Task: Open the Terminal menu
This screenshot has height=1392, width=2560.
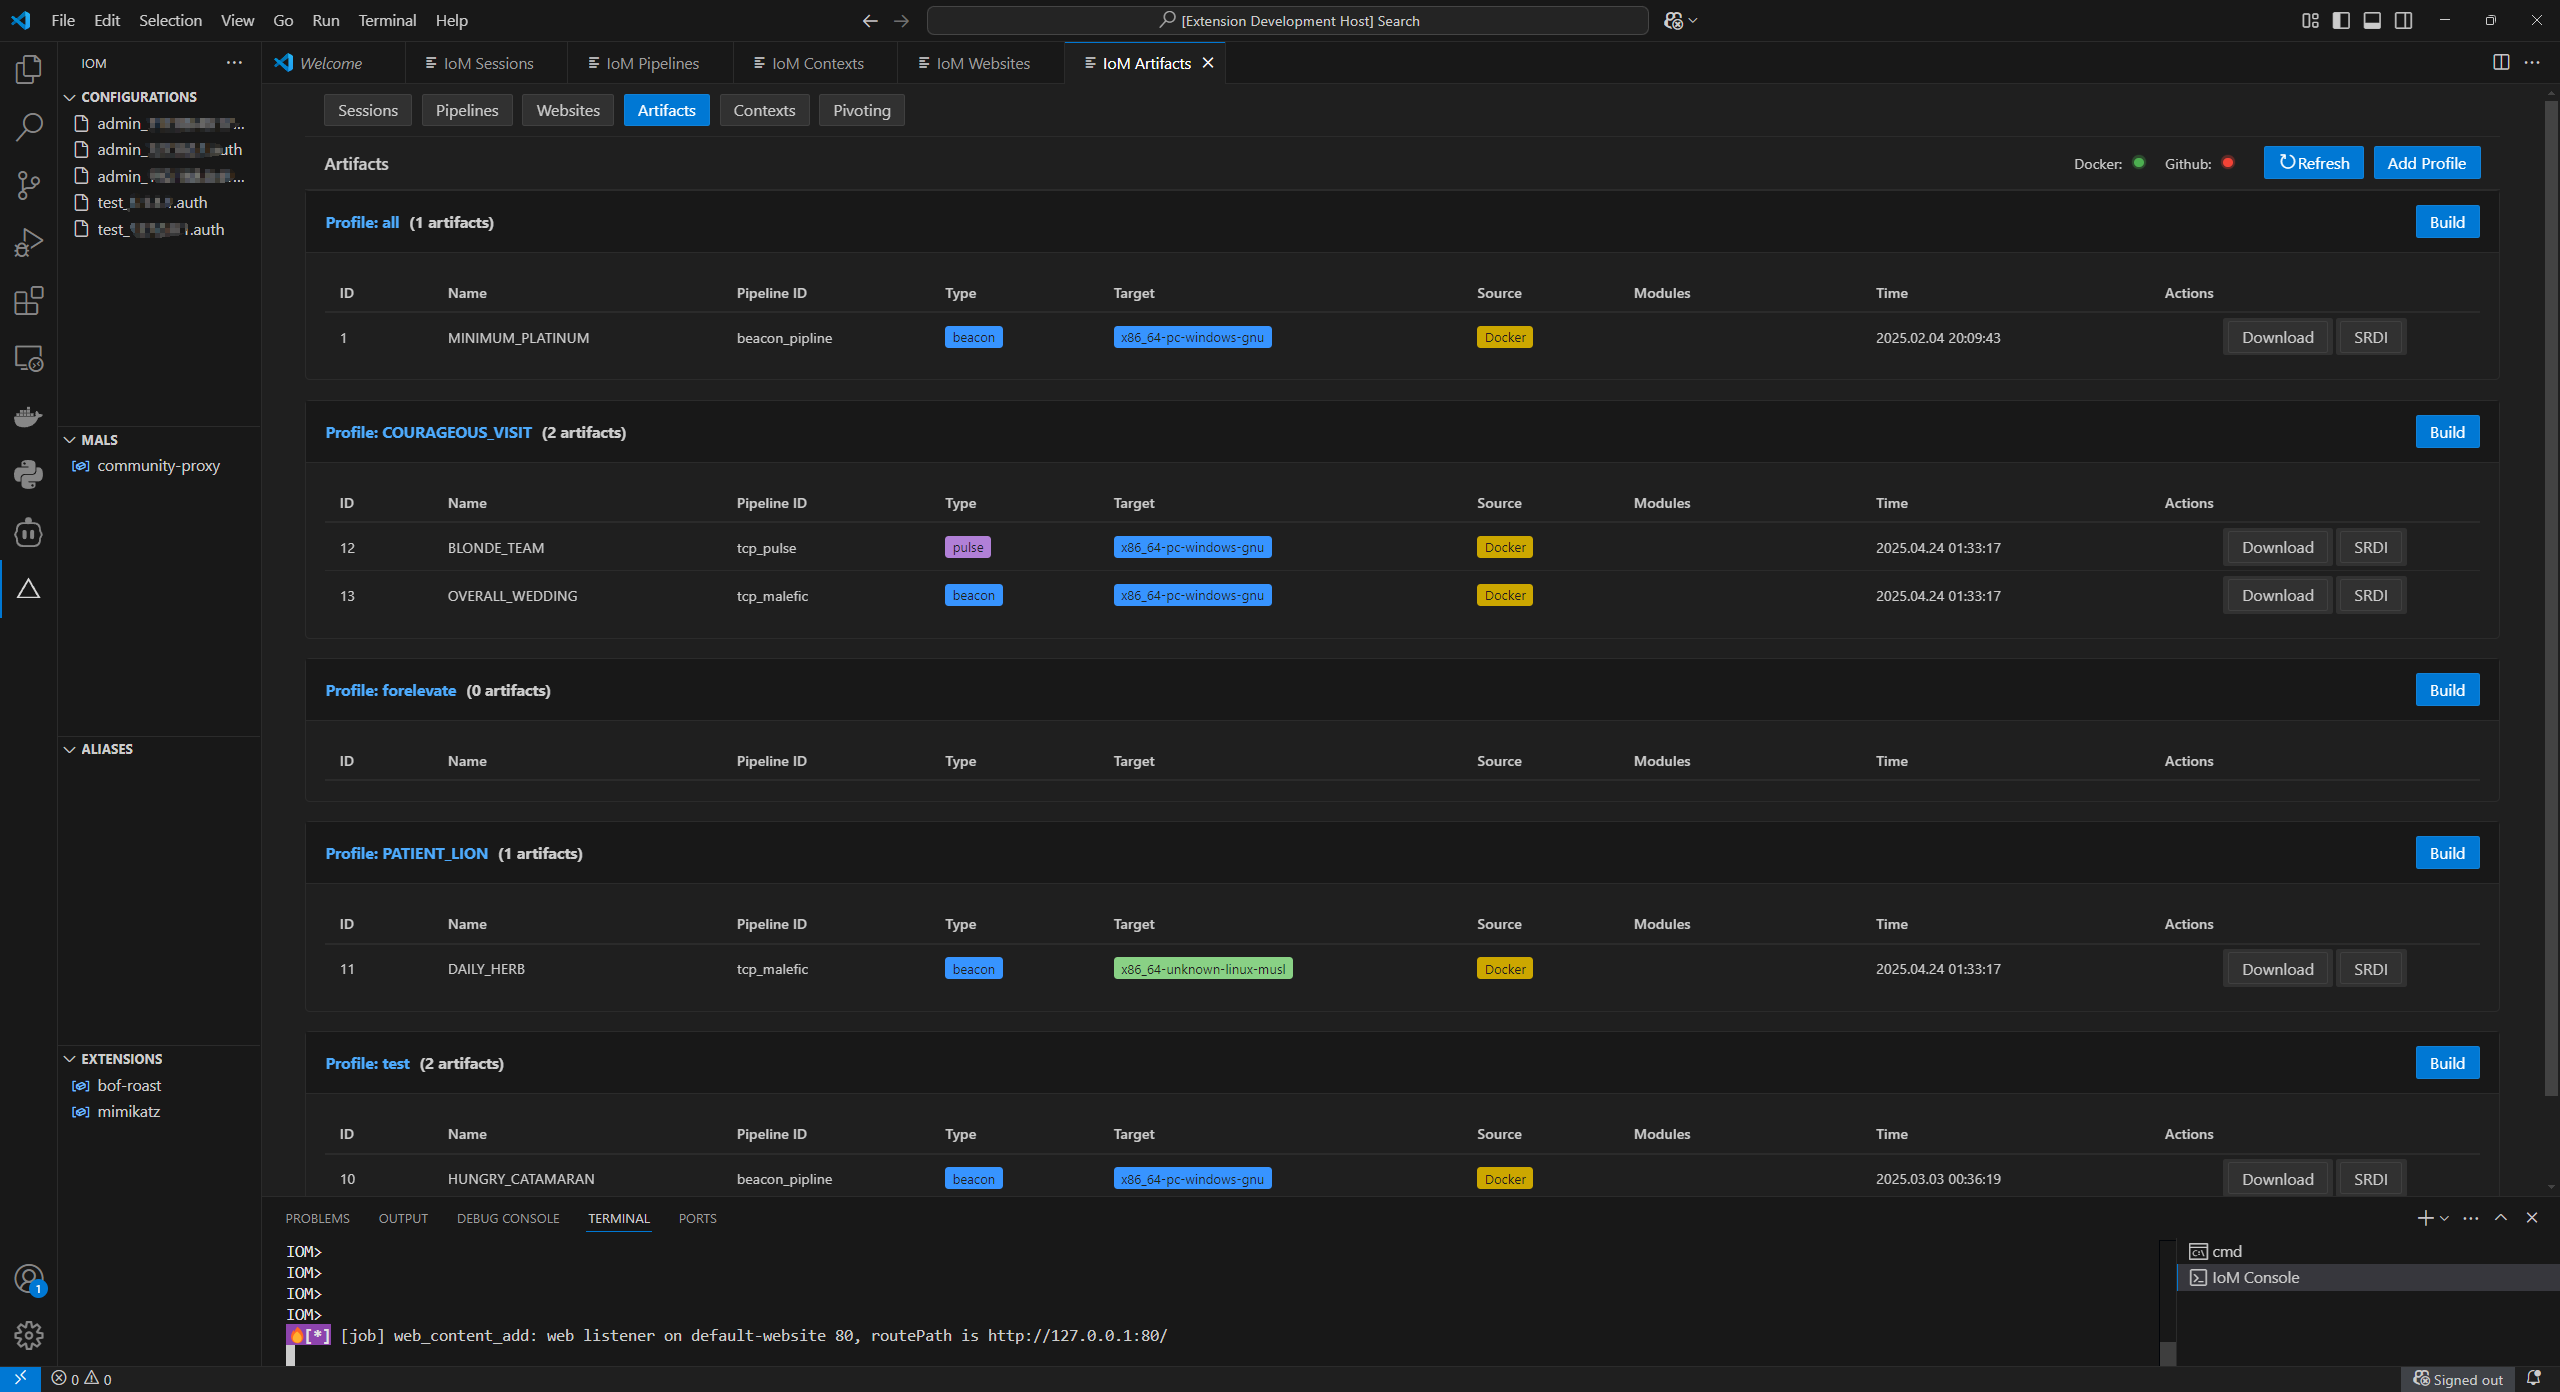Action: (387, 20)
